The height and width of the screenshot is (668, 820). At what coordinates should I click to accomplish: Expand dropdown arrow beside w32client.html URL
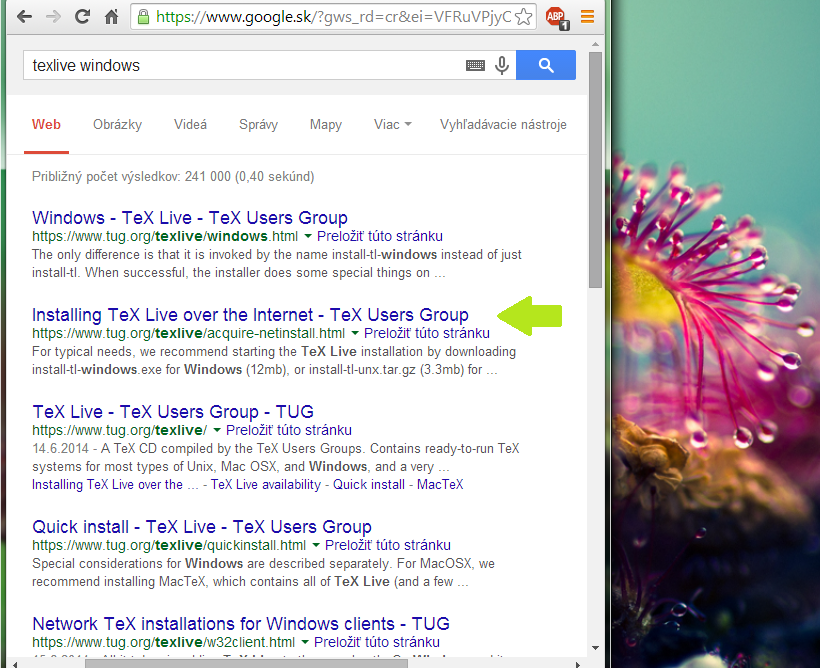pos(305,642)
